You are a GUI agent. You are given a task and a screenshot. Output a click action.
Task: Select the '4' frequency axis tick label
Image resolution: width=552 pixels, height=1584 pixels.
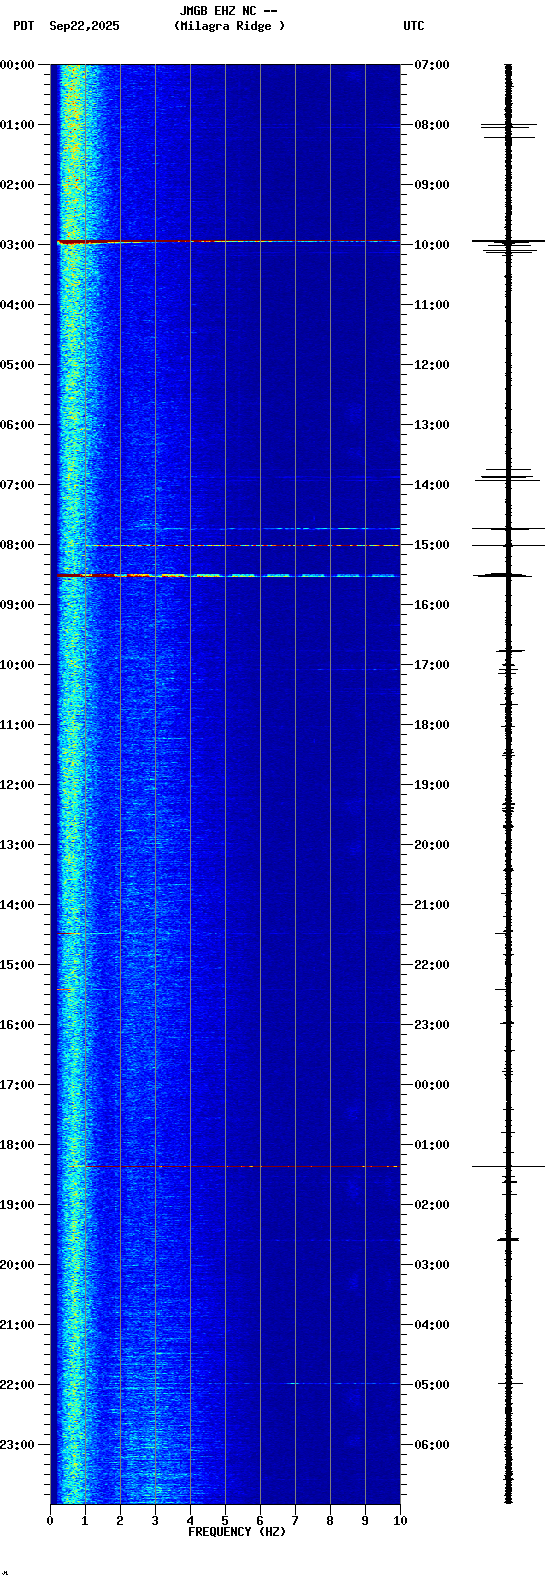point(190,1521)
